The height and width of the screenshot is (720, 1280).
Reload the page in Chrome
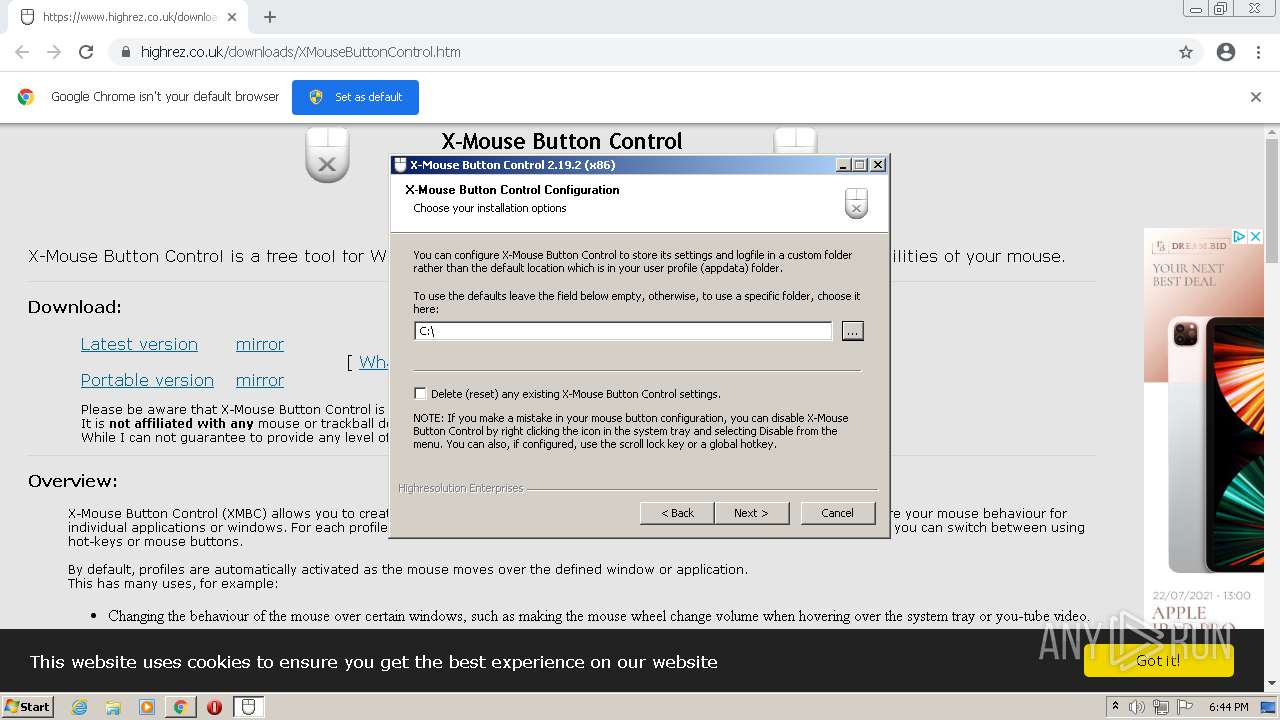point(86,52)
